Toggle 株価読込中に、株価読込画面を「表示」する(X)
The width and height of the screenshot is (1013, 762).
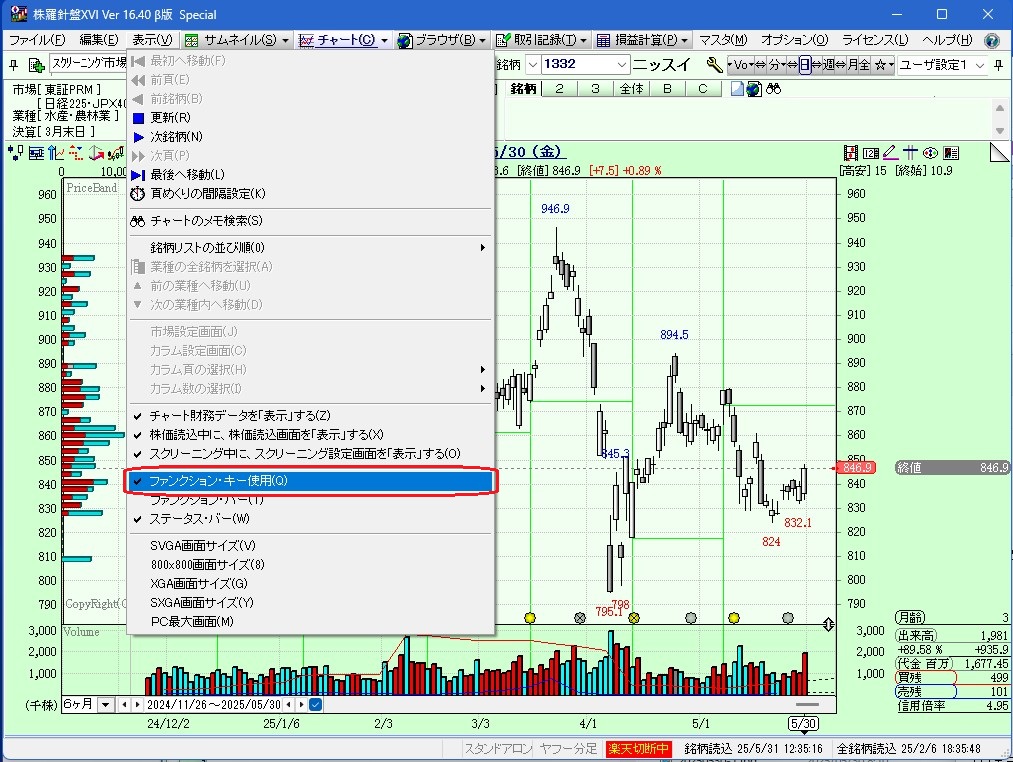pos(310,435)
